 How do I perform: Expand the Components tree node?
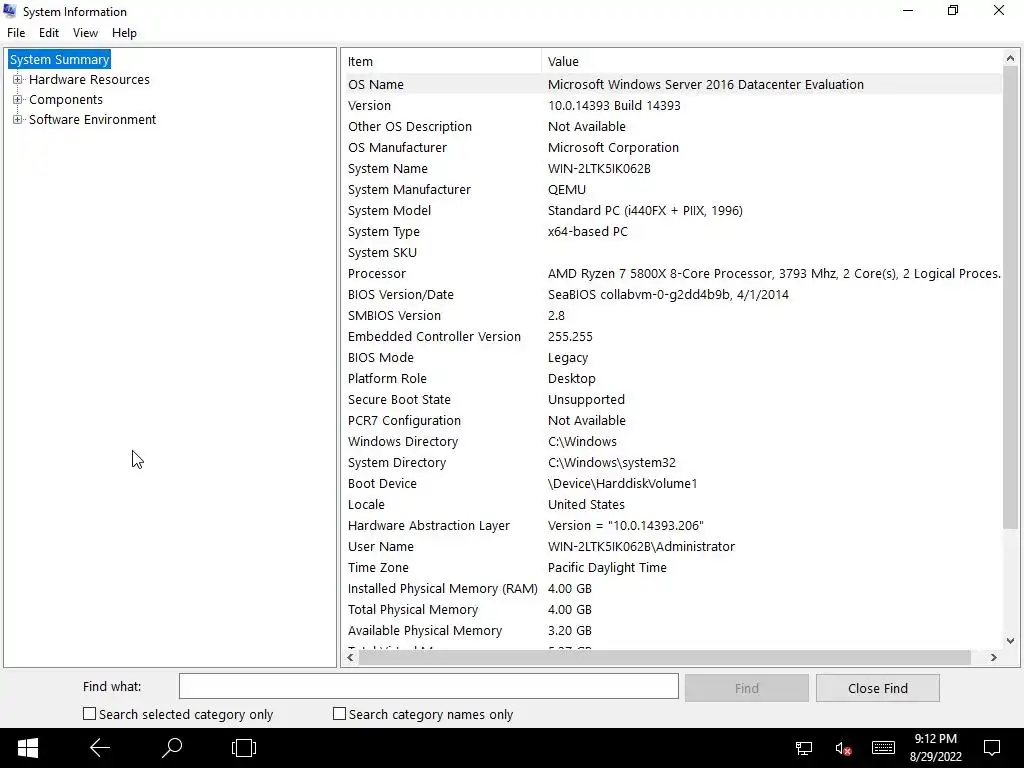click(18, 99)
